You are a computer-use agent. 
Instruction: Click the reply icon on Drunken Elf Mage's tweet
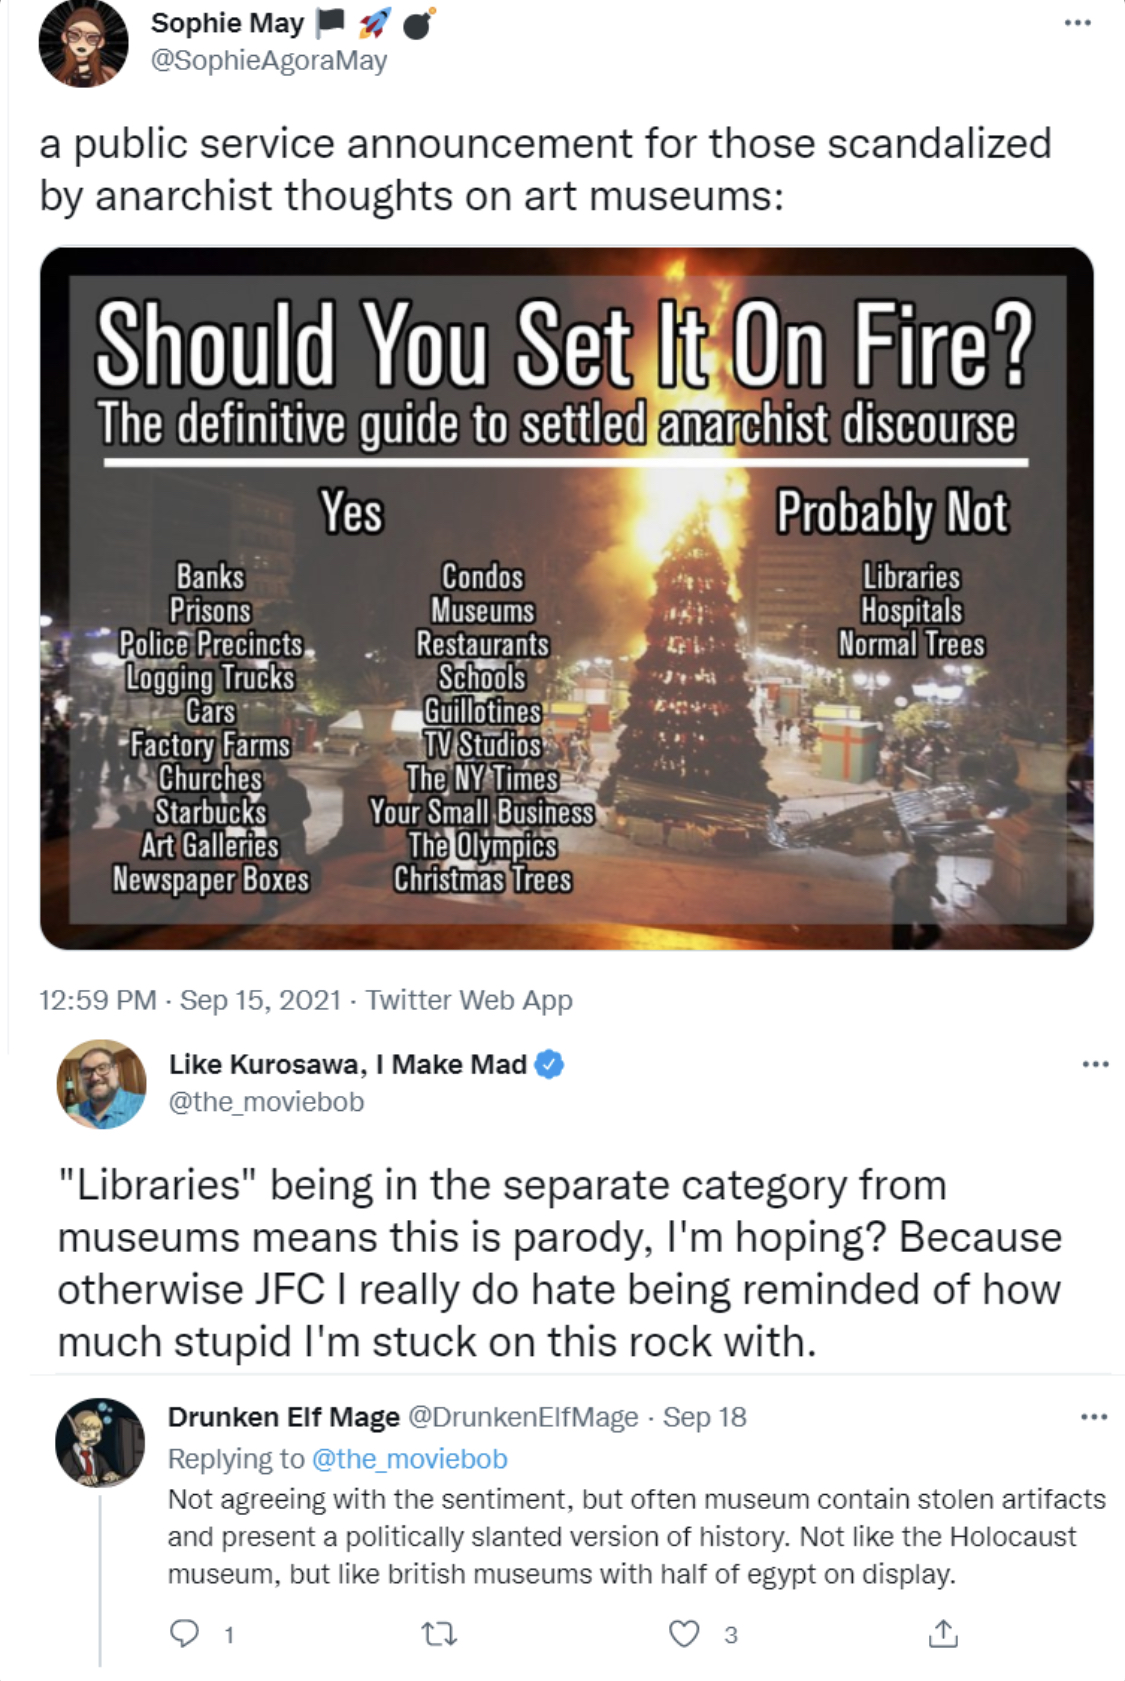click(184, 1633)
